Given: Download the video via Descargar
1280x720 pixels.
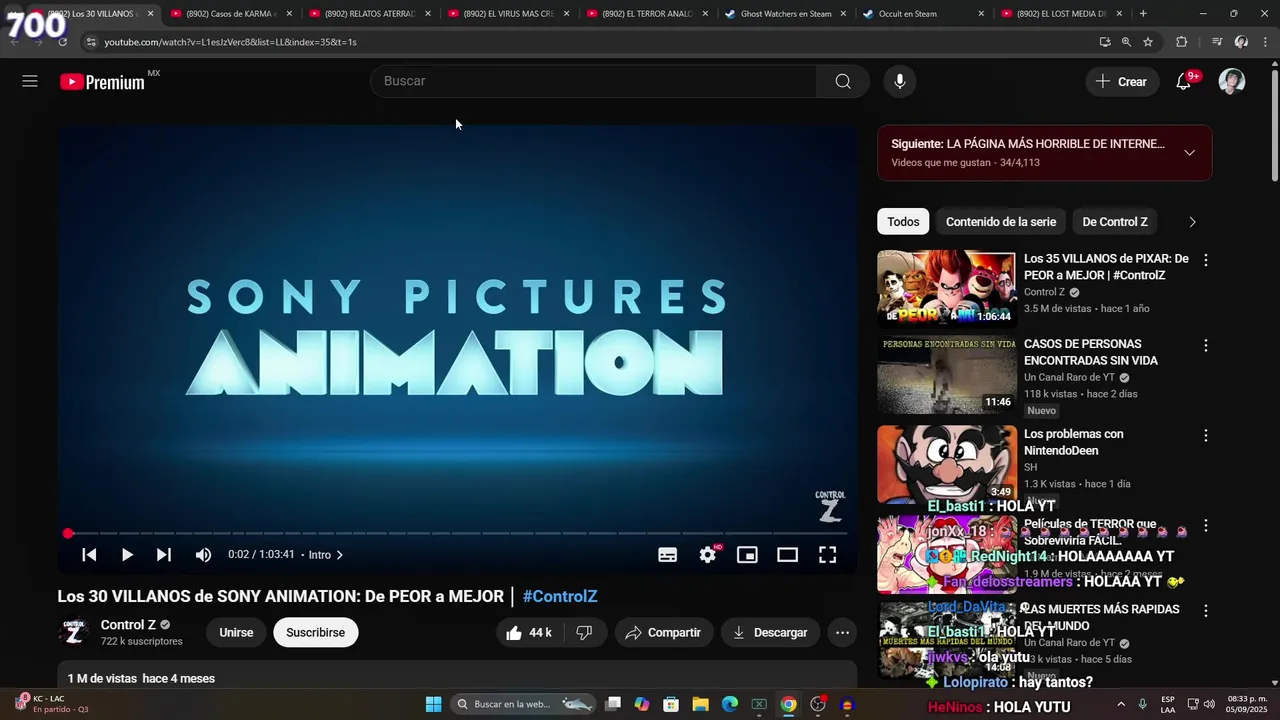Looking at the screenshot, I should [x=770, y=633].
